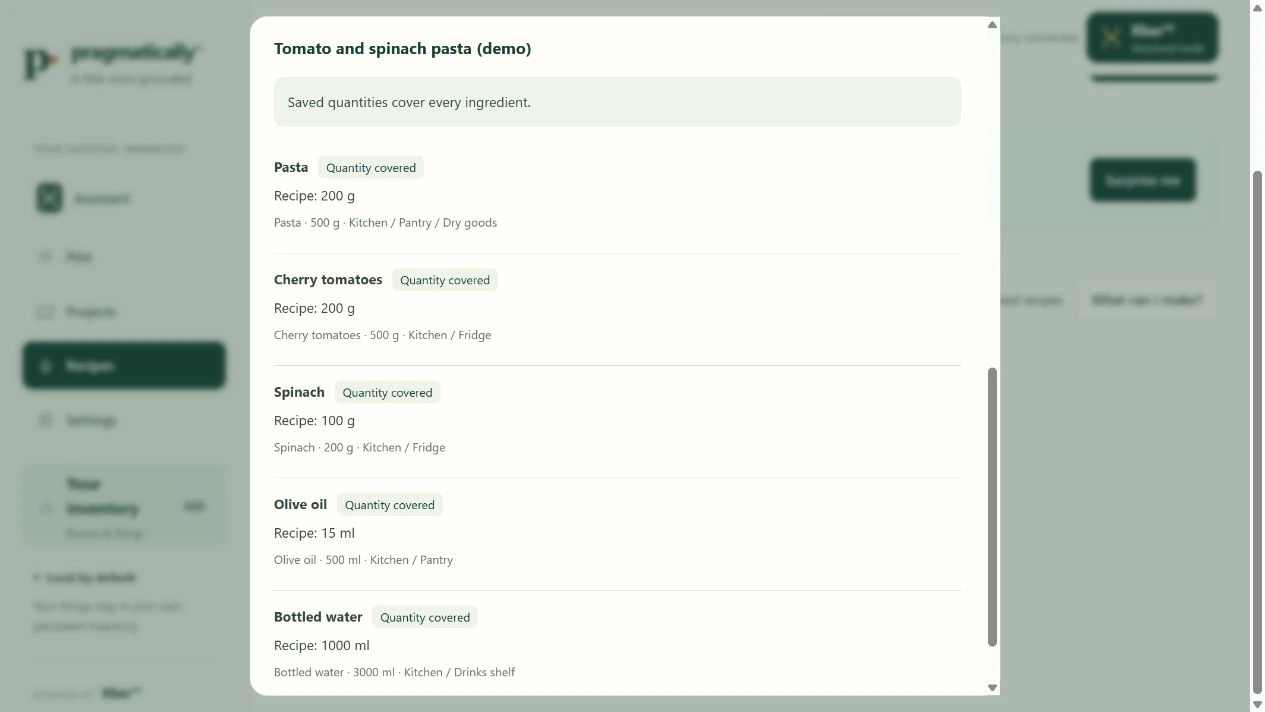Click 'Olive oil · 500 ml · Kitchen / Pantry'
Viewport: 1265px width, 712px height.
363,560
